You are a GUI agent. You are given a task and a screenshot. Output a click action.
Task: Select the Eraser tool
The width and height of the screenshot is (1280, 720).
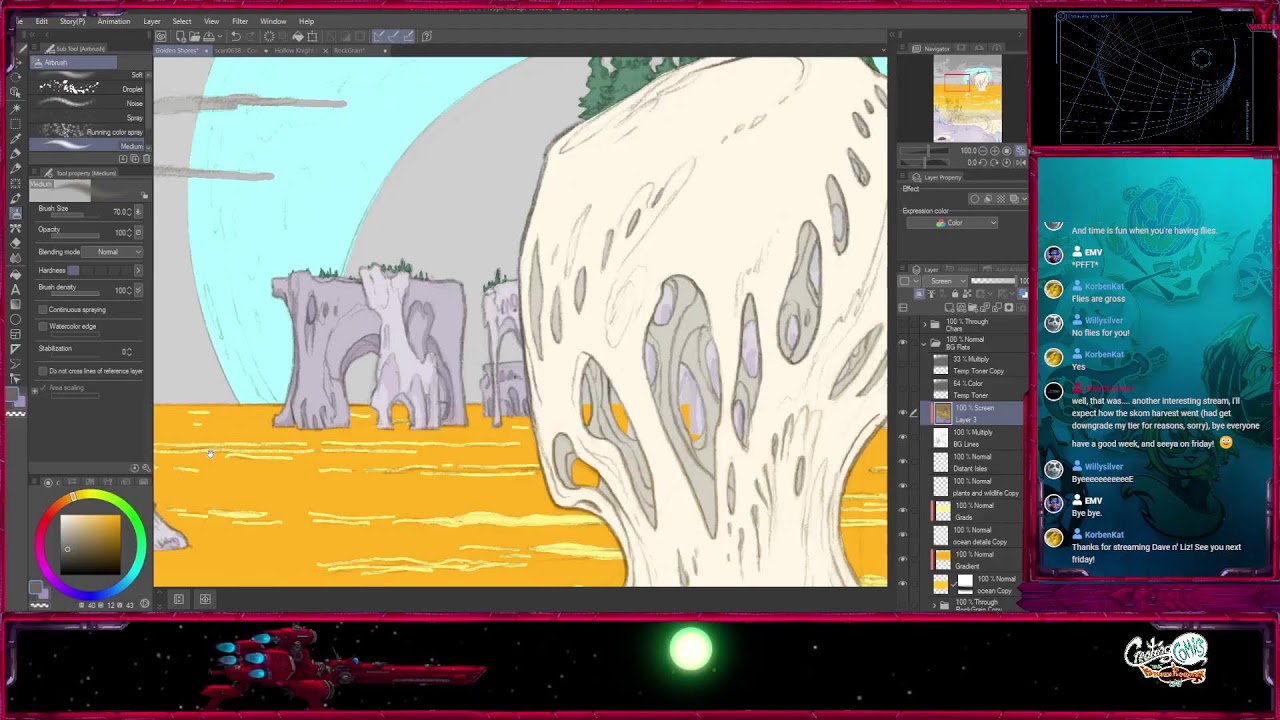point(16,242)
